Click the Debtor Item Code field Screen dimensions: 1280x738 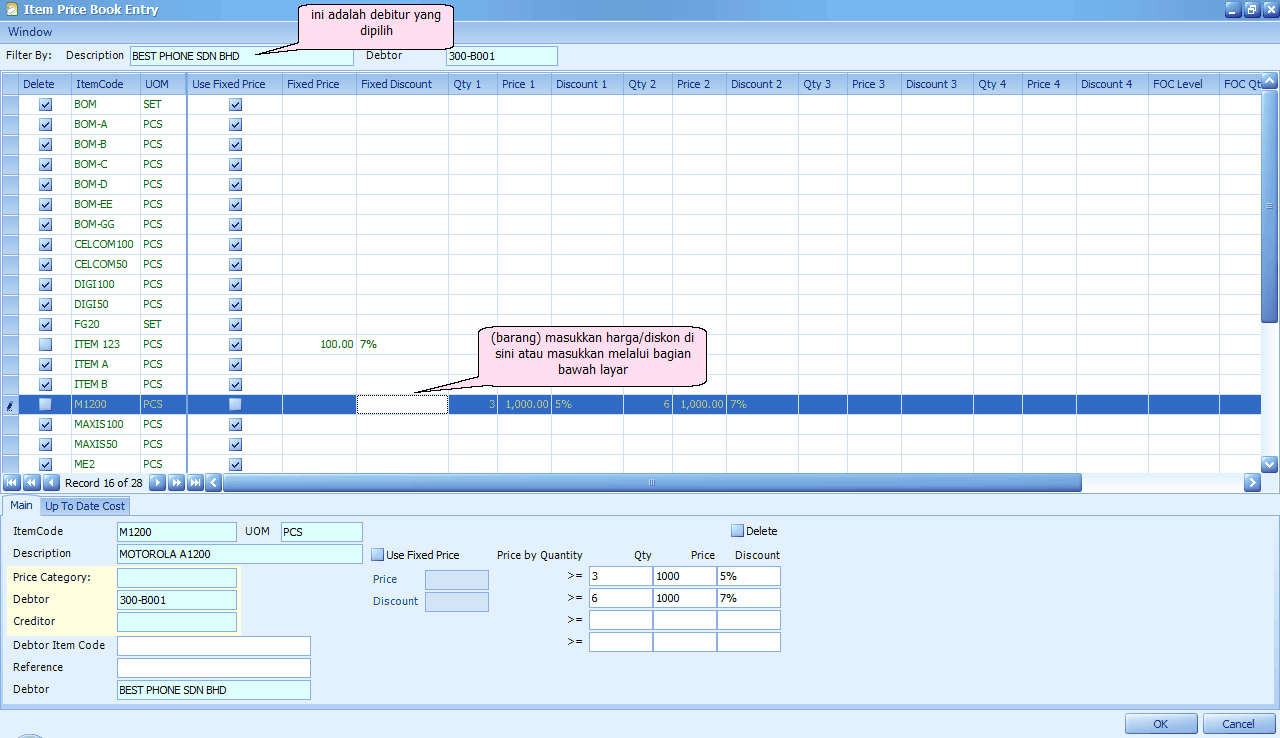(214, 646)
